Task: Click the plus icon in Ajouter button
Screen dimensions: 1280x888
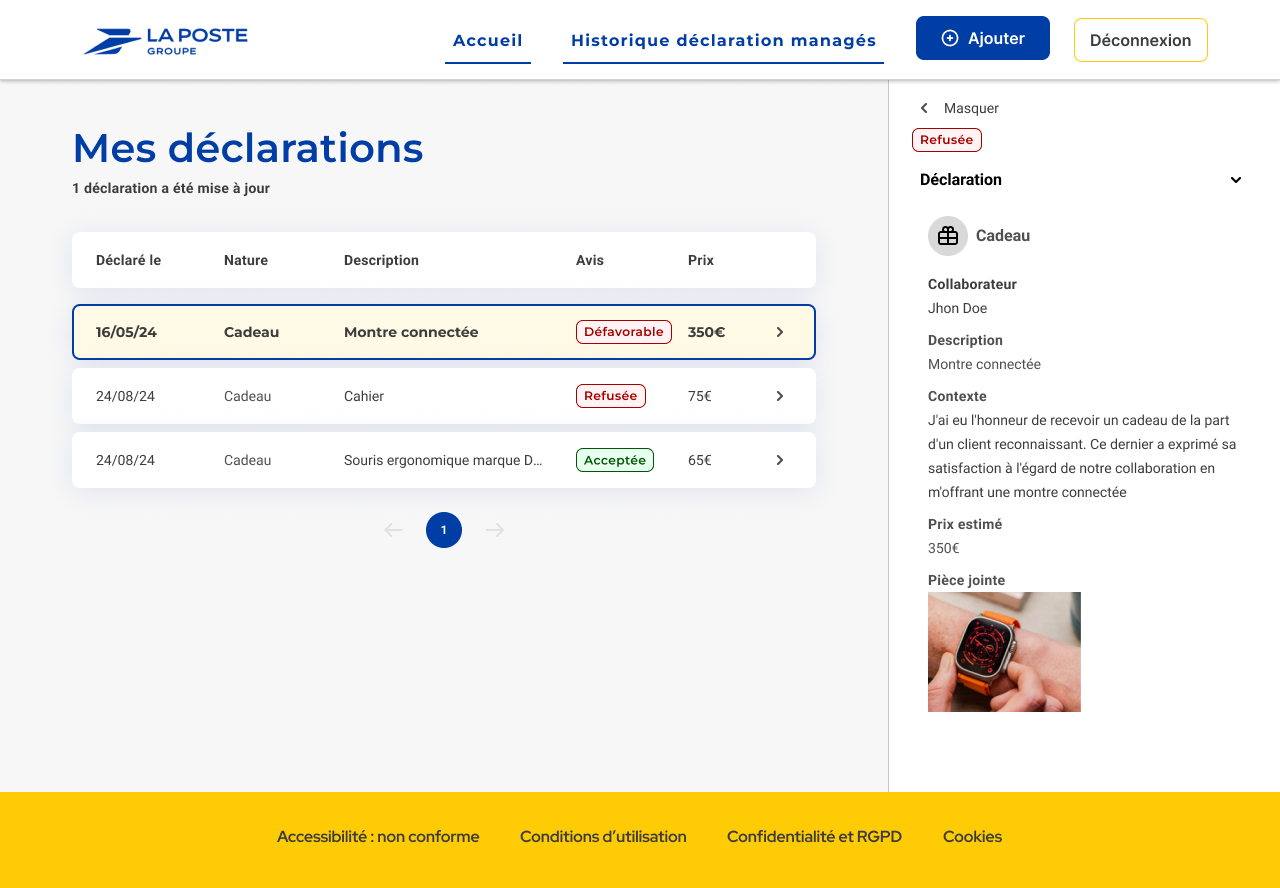Action: pyautogui.click(x=950, y=38)
